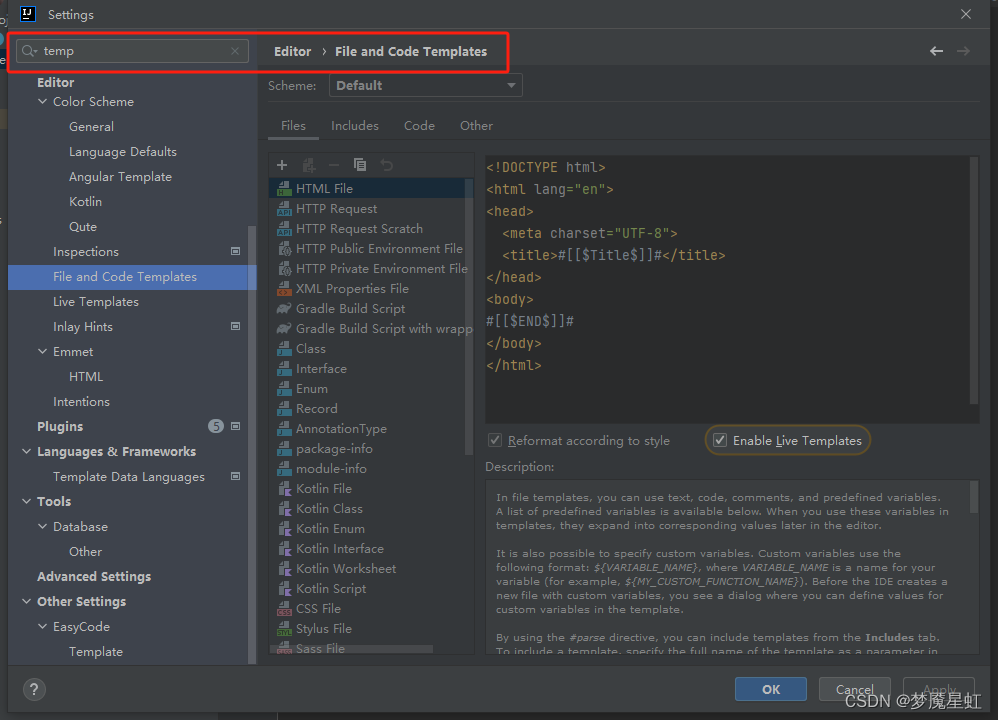Click the Plugins update count badge
Viewport: 998px width, 720px height.
[x=216, y=427]
